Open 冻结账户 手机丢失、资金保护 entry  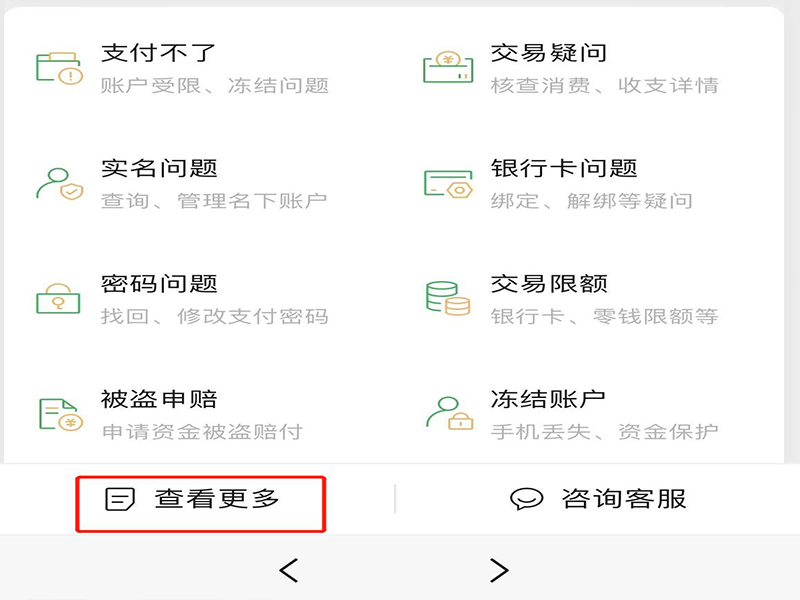604,415
